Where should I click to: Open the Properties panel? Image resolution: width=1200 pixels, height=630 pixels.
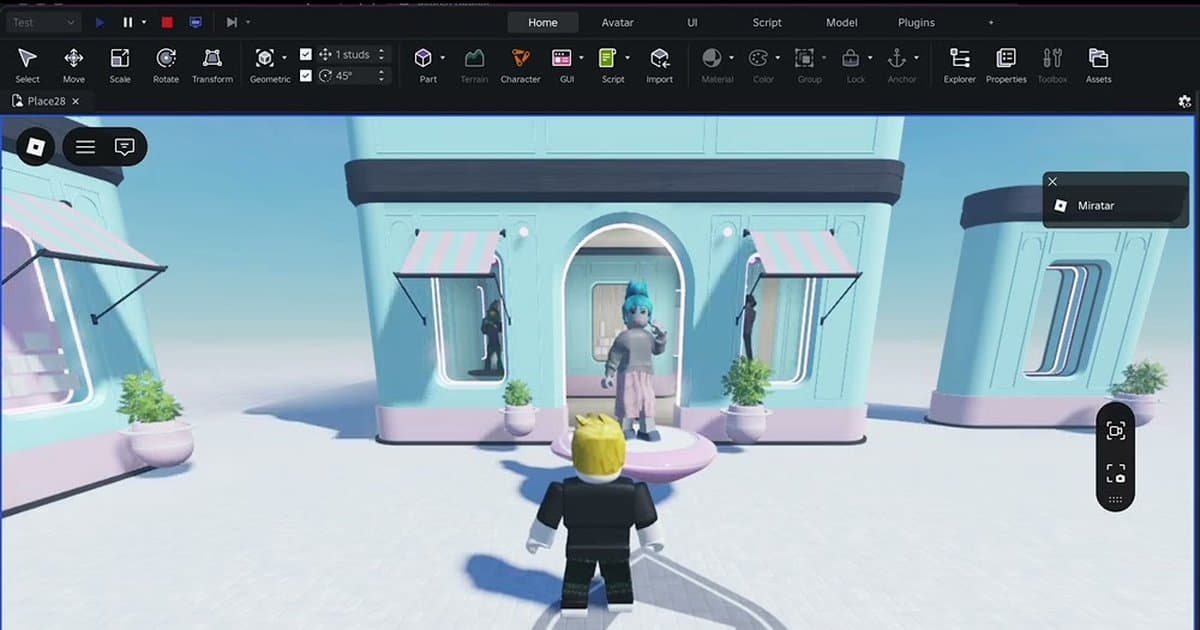(x=1006, y=65)
